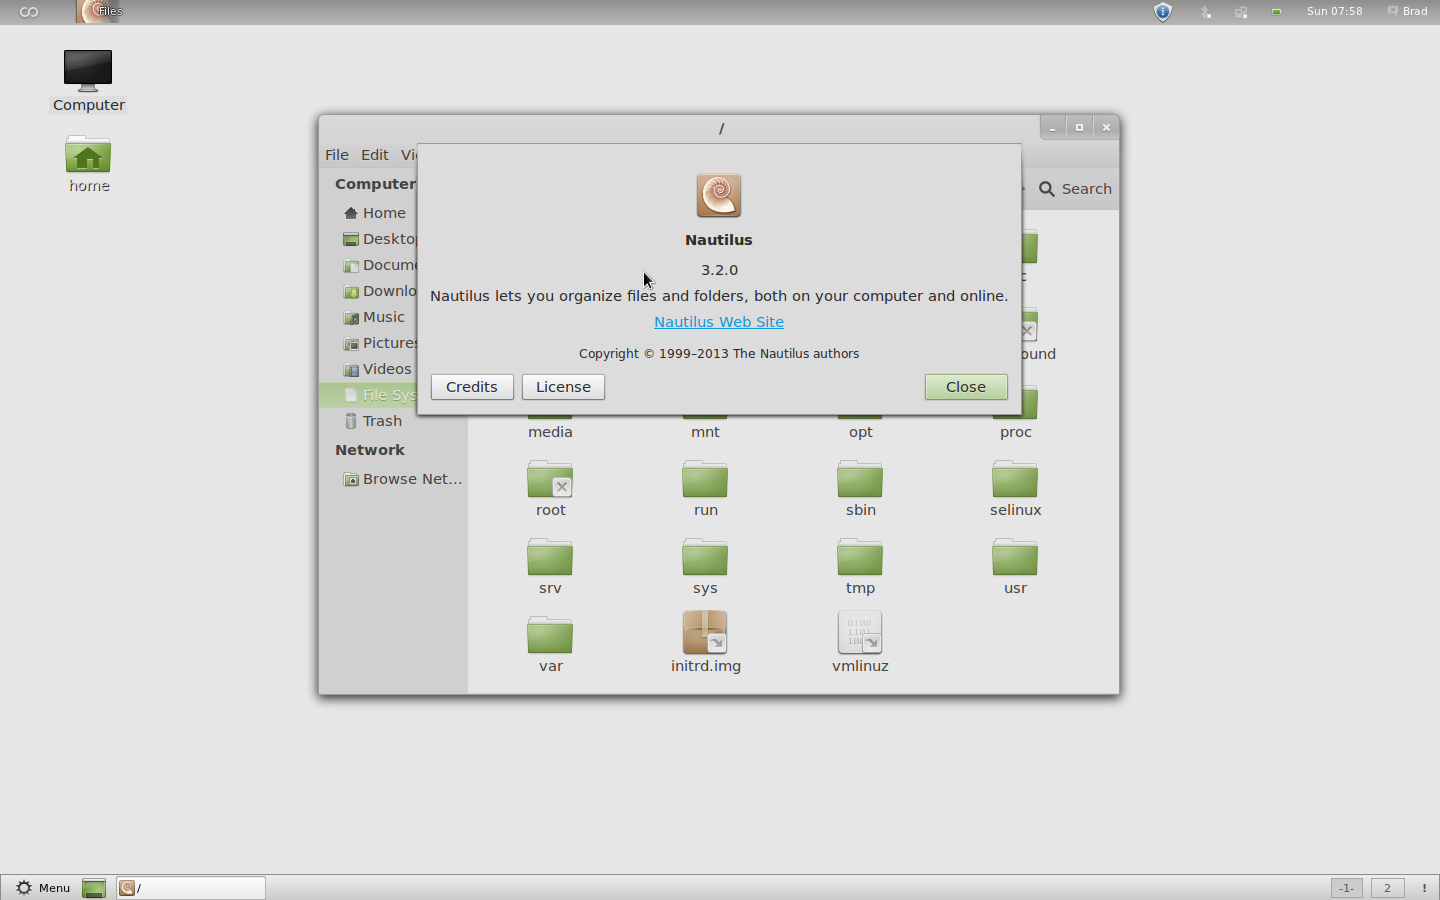This screenshot has height=900, width=1440.
Task: Select the run folder icon
Action: coord(705,480)
